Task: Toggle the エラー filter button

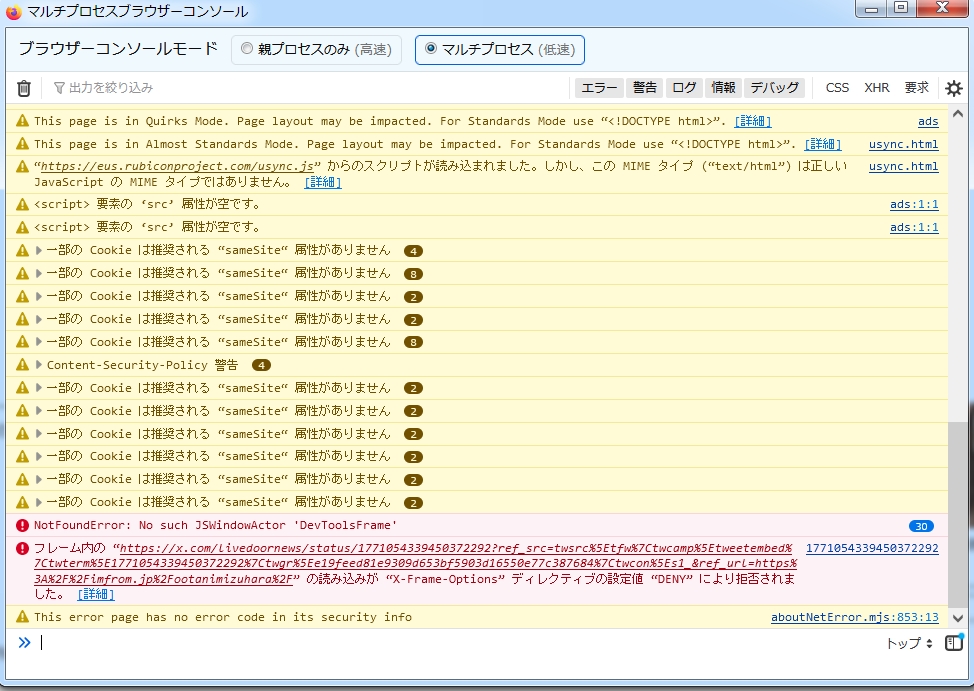Action: [x=599, y=88]
